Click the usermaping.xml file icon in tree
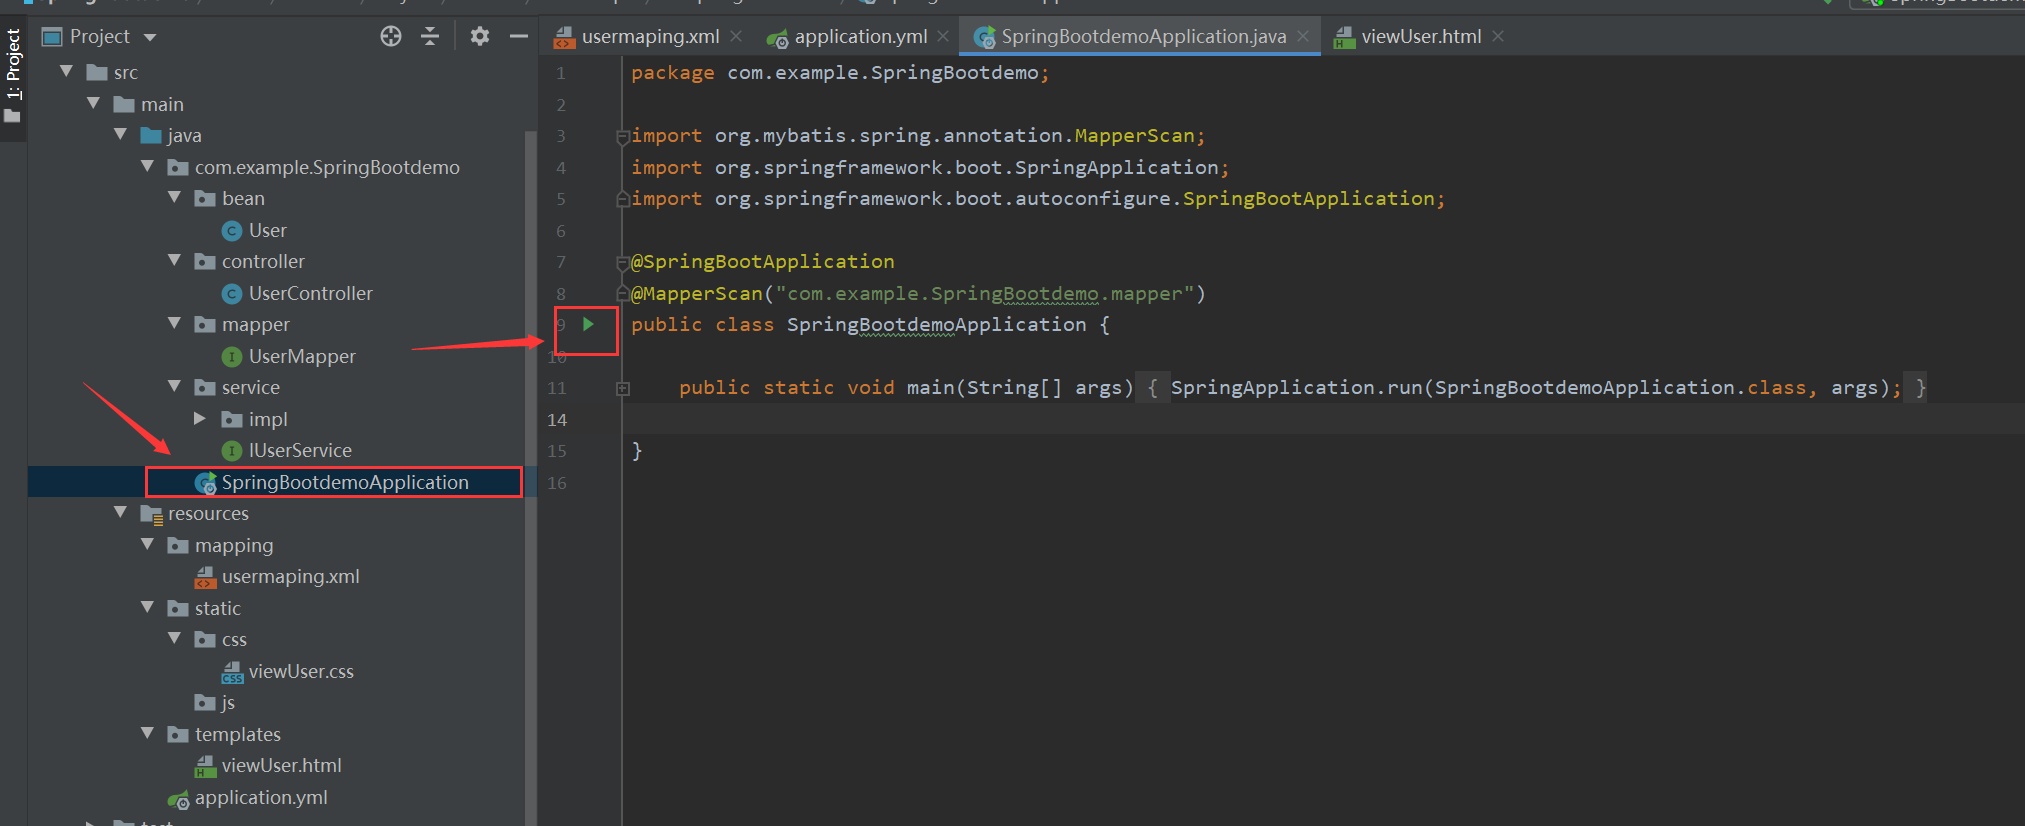Screen dimensions: 2025x826 205,577
